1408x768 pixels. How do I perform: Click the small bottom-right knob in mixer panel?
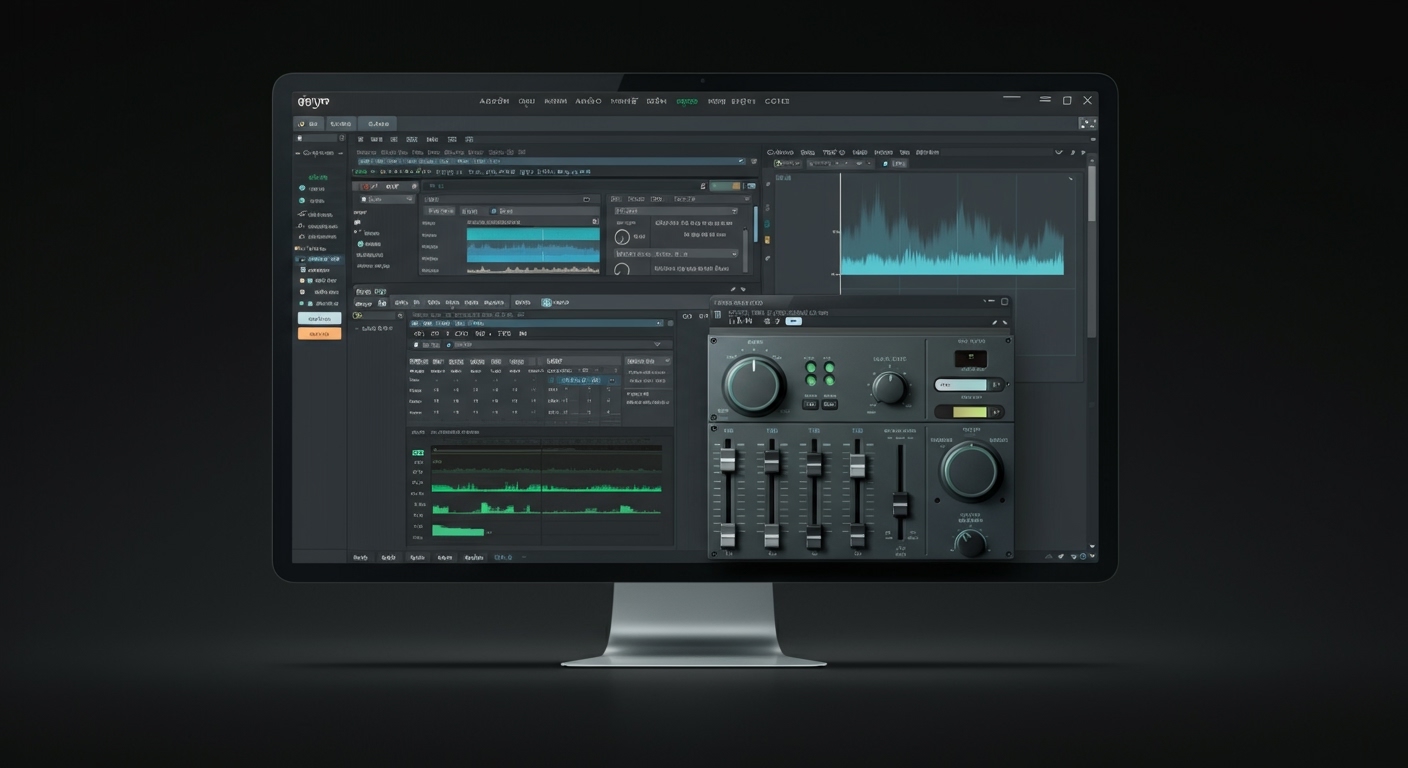[x=969, y=543]
